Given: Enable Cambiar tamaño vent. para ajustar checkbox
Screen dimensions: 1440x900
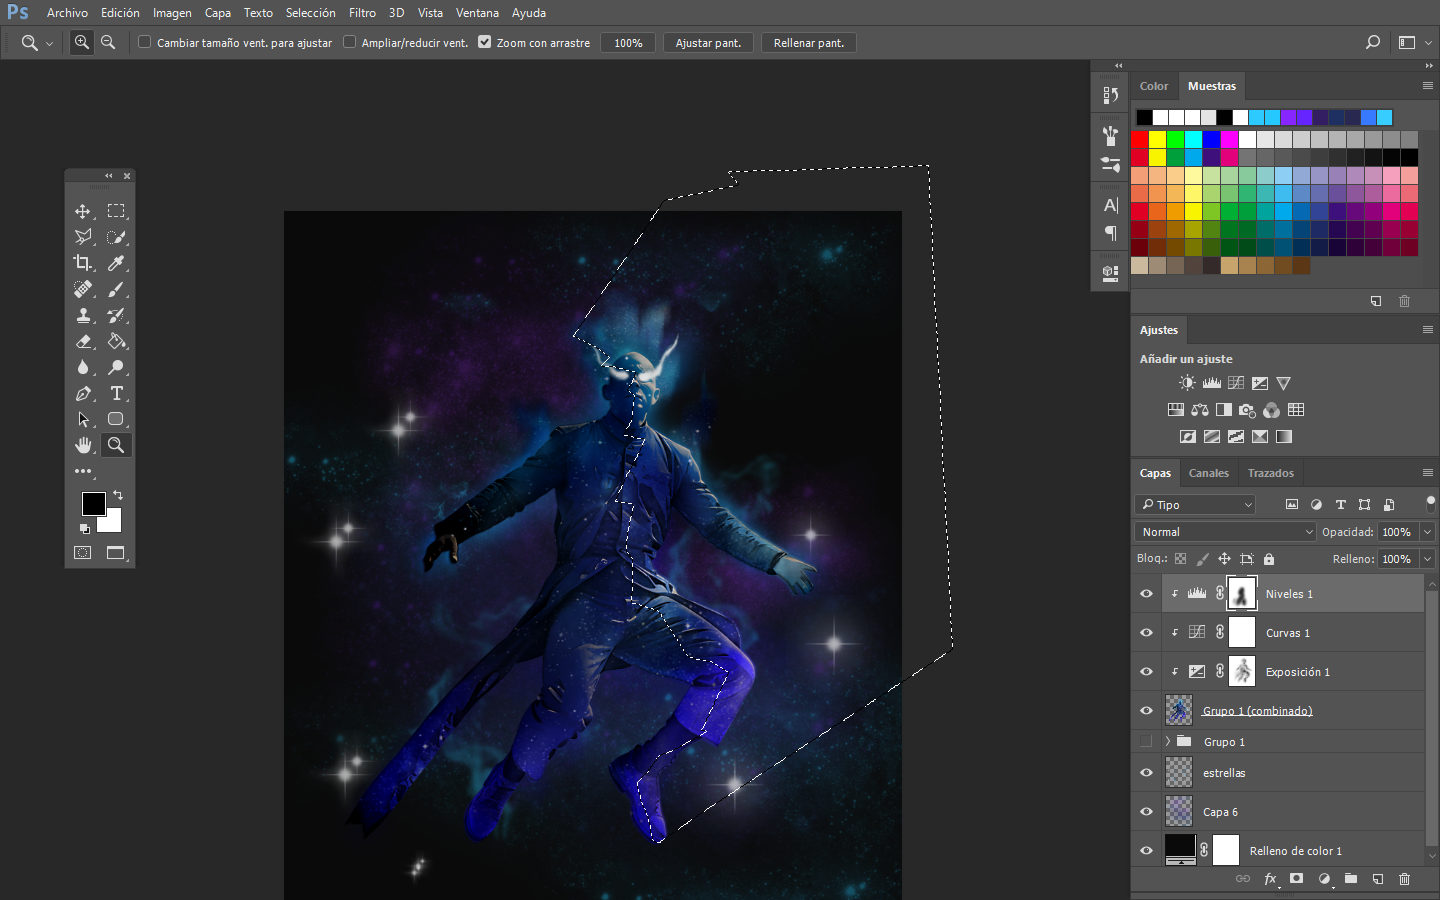Looking at the screenshot, I should click(x=145, y=42).
